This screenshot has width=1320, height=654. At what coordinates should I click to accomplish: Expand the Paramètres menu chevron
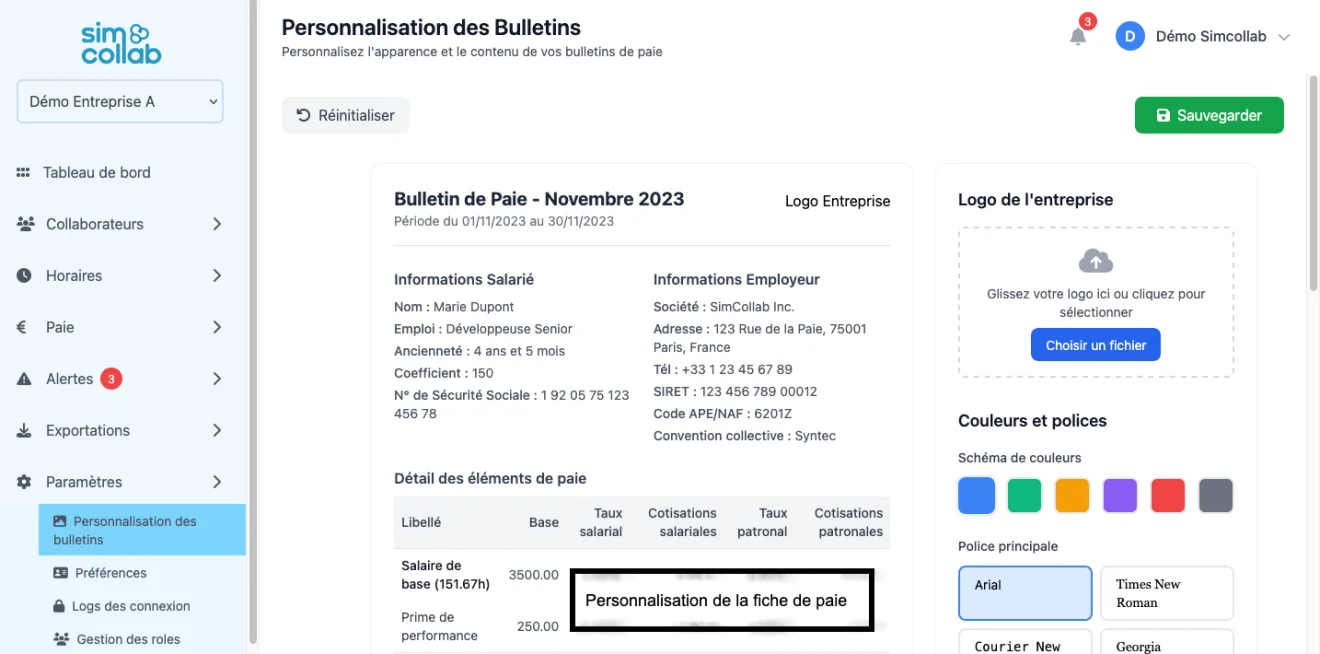[x=217, y=482]
